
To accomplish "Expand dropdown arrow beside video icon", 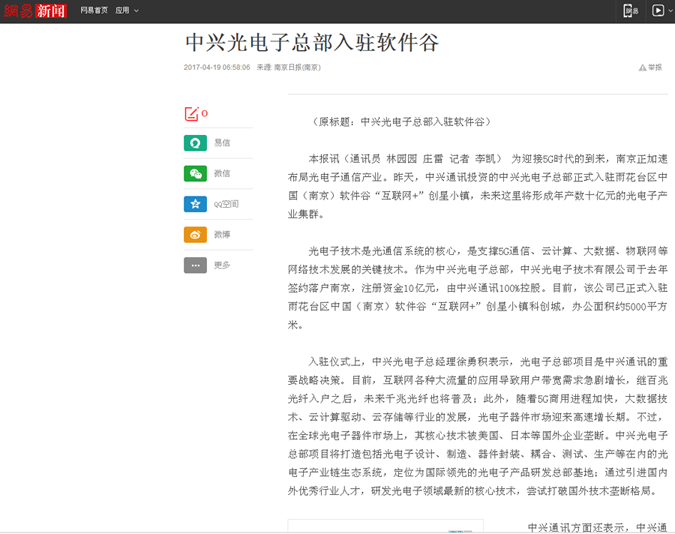I will [x=669, y=10].
